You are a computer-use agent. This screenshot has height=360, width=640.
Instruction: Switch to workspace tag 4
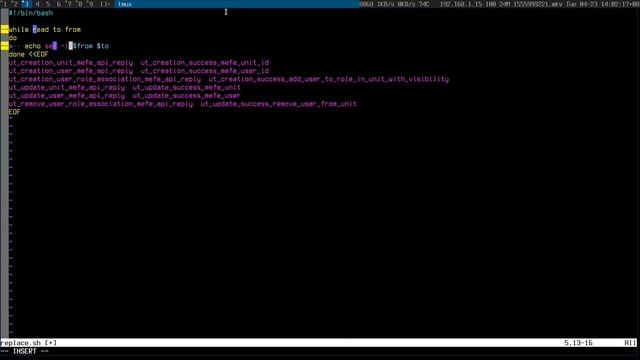point(38,4)
